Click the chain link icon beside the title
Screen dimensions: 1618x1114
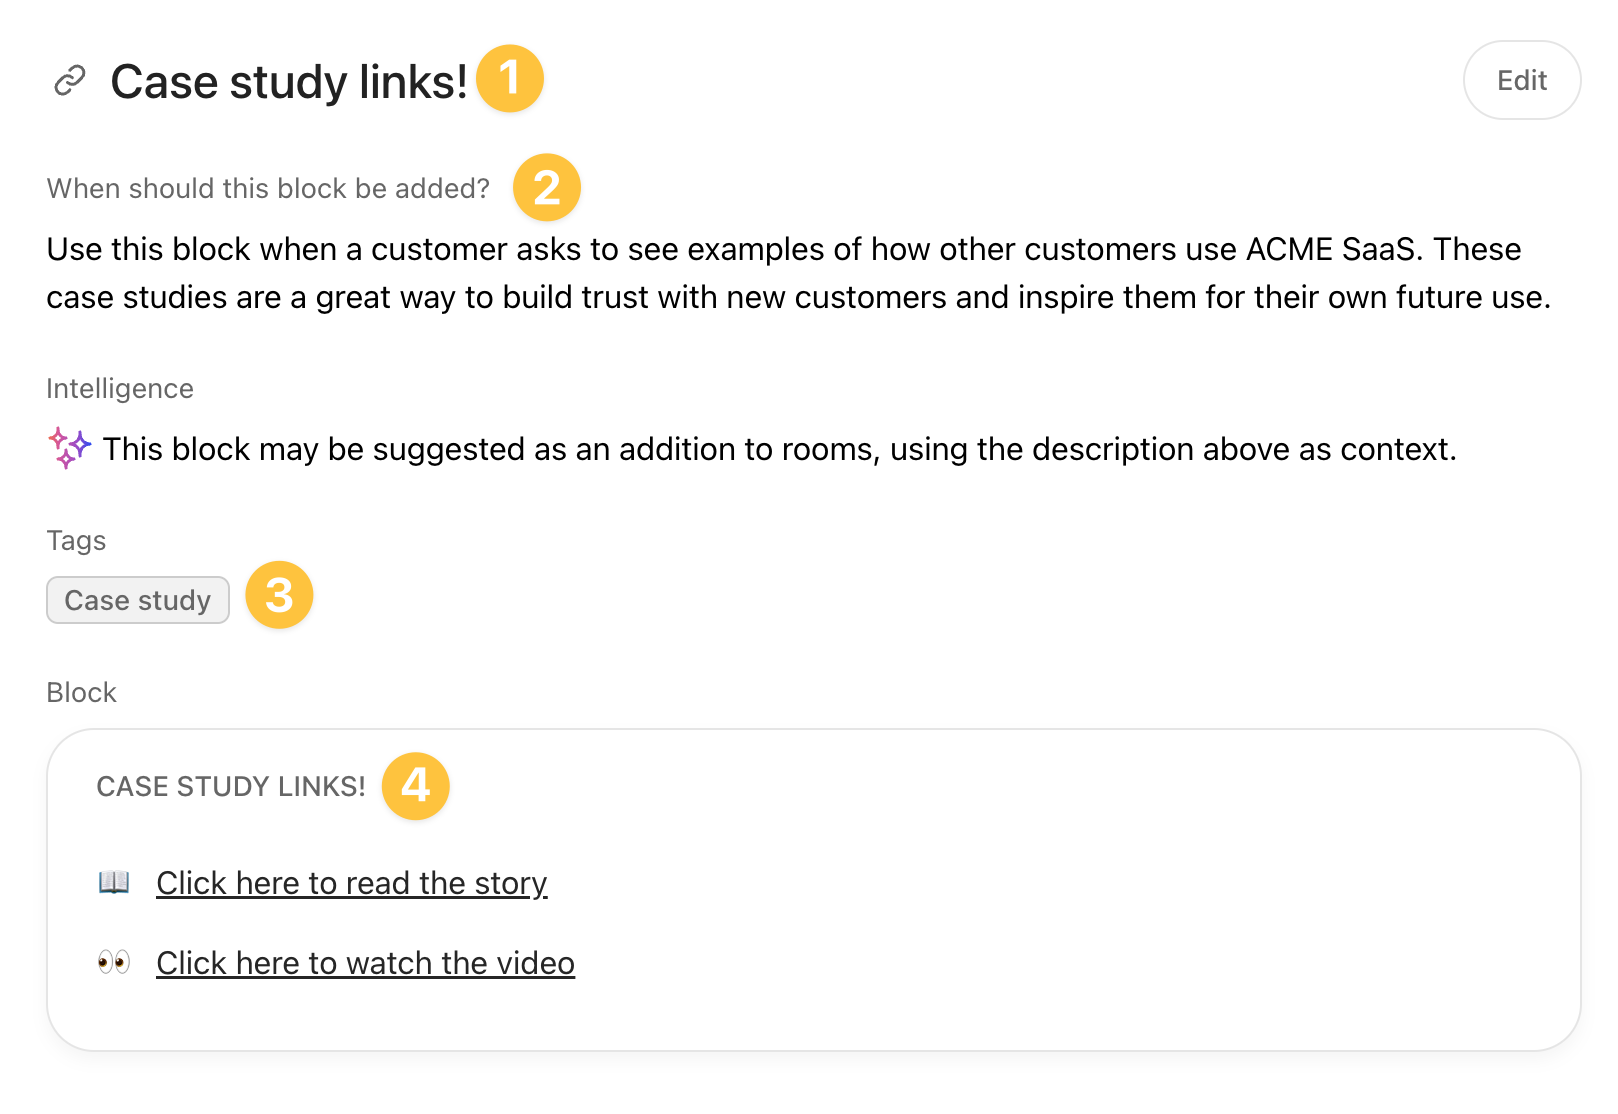tap(69, 81)
